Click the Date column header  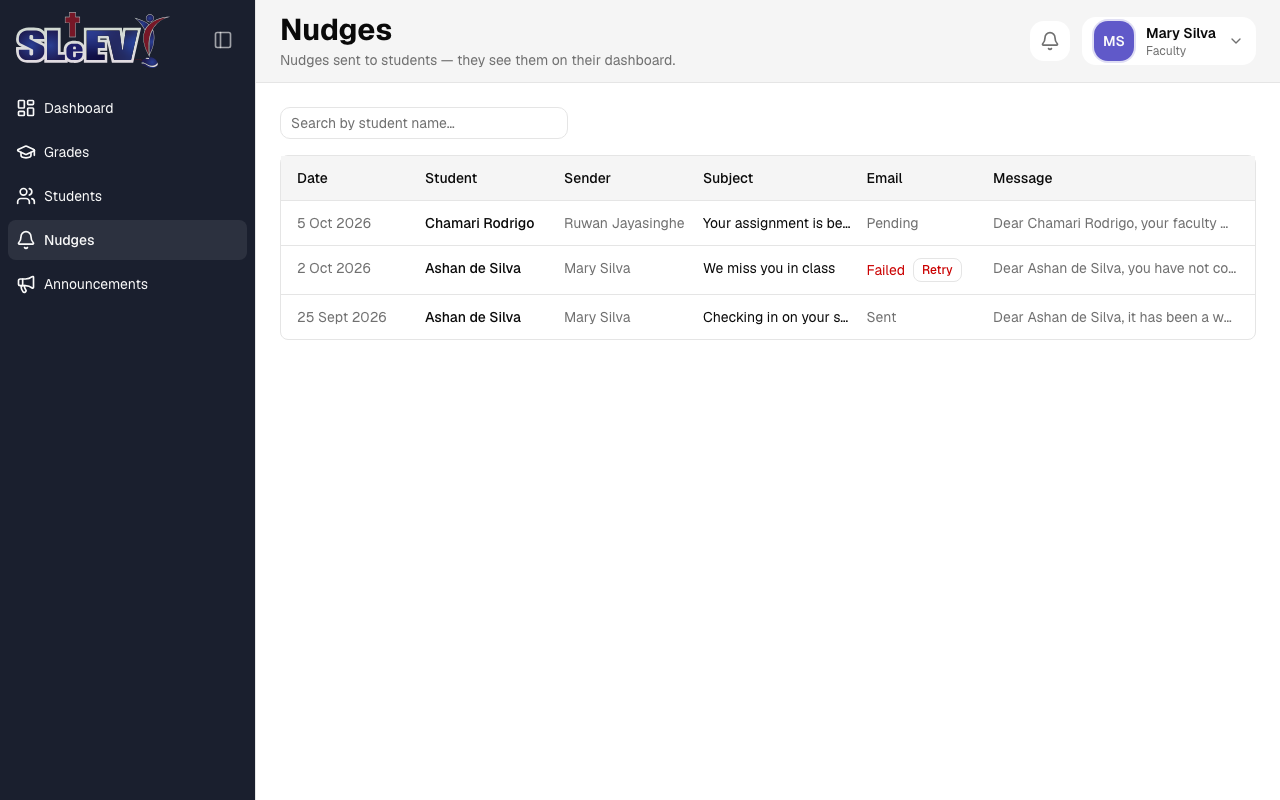tap(312, 178)
